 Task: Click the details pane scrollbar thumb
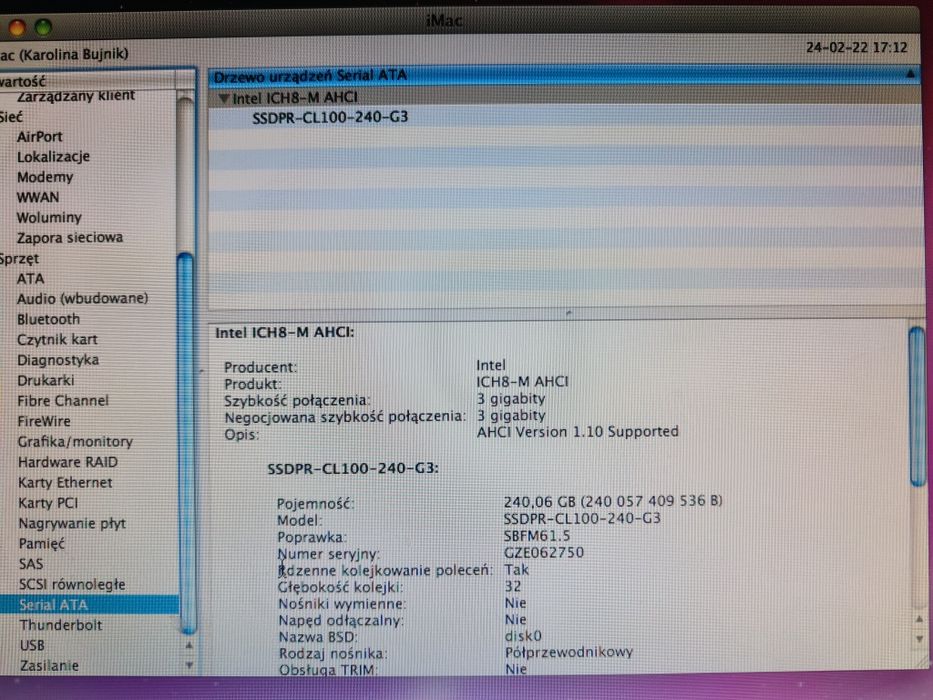click(918, 406)
